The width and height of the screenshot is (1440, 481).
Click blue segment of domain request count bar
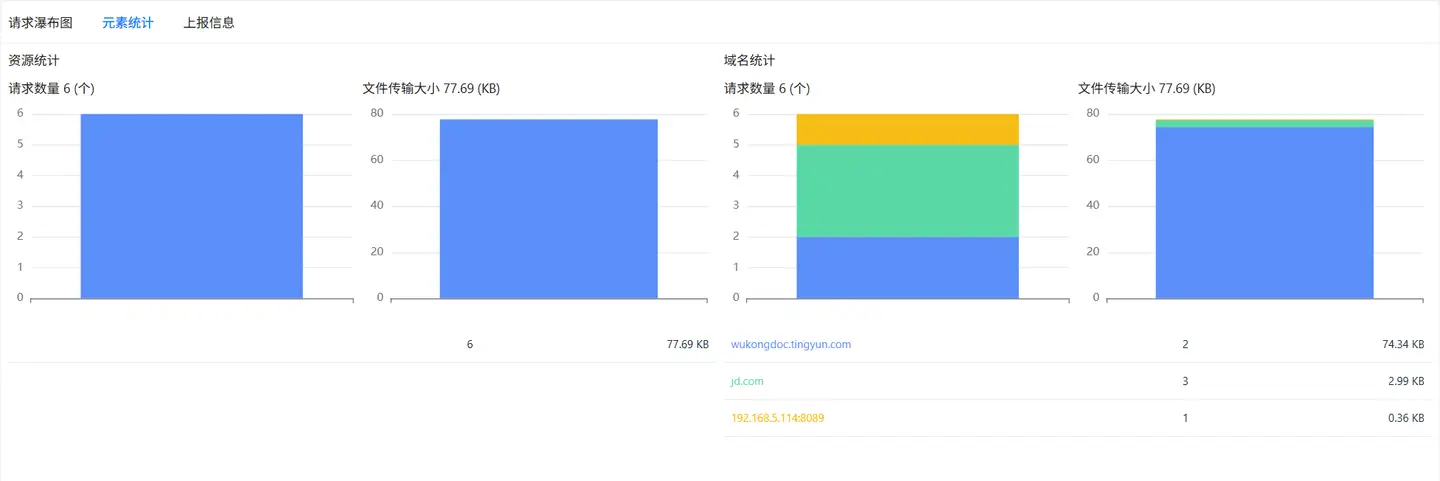pyautogui.click(x=907, y=267)
